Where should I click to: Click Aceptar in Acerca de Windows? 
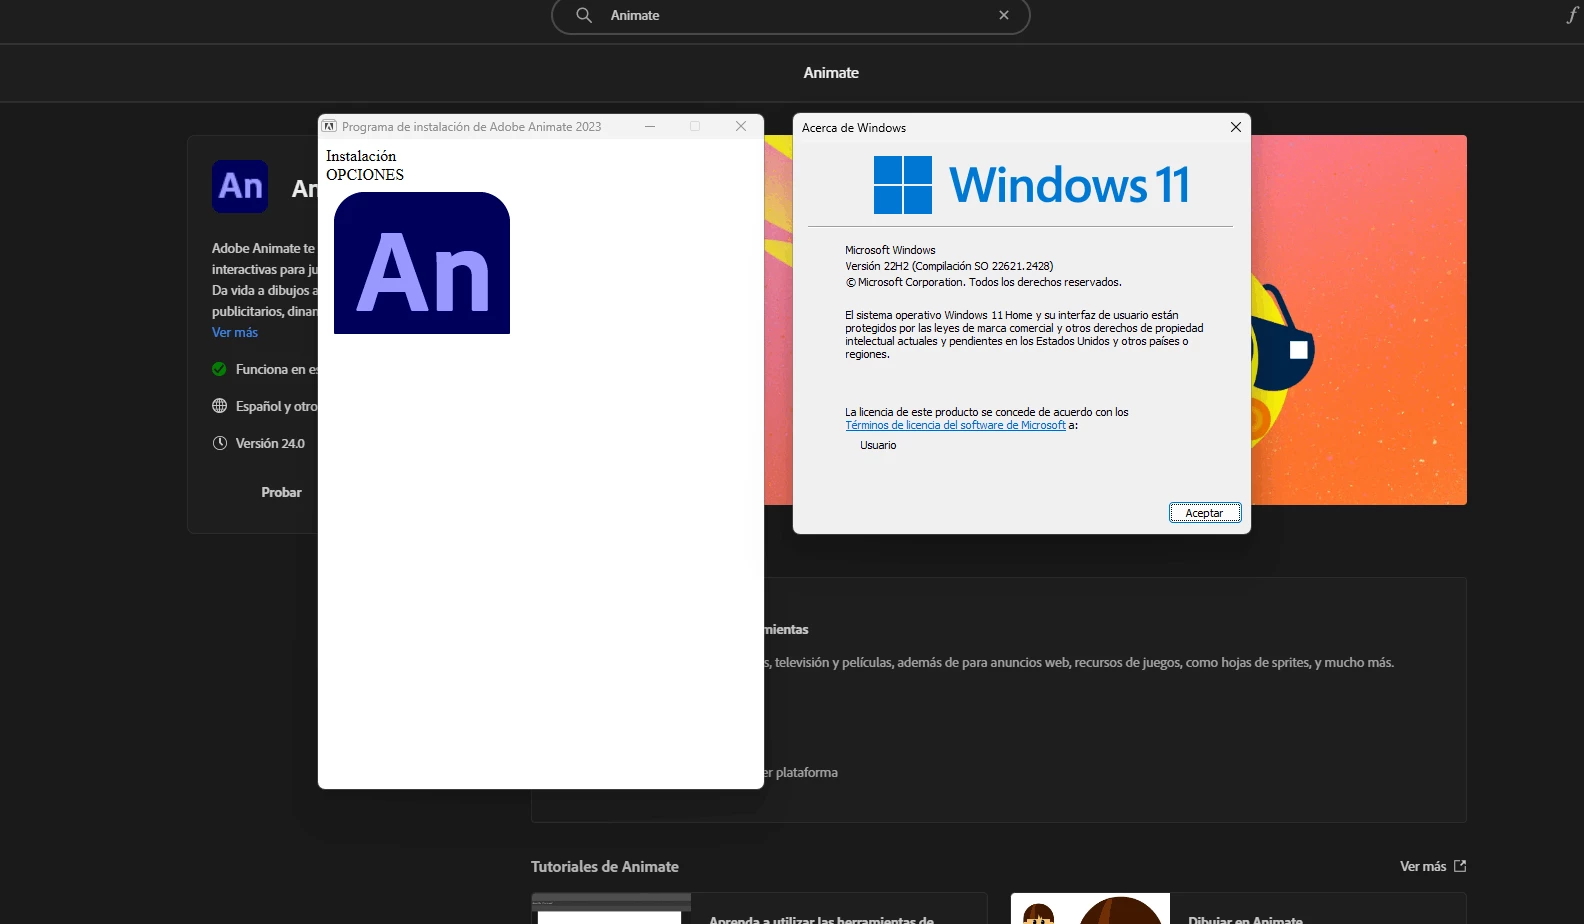(x=1205, y=513)
